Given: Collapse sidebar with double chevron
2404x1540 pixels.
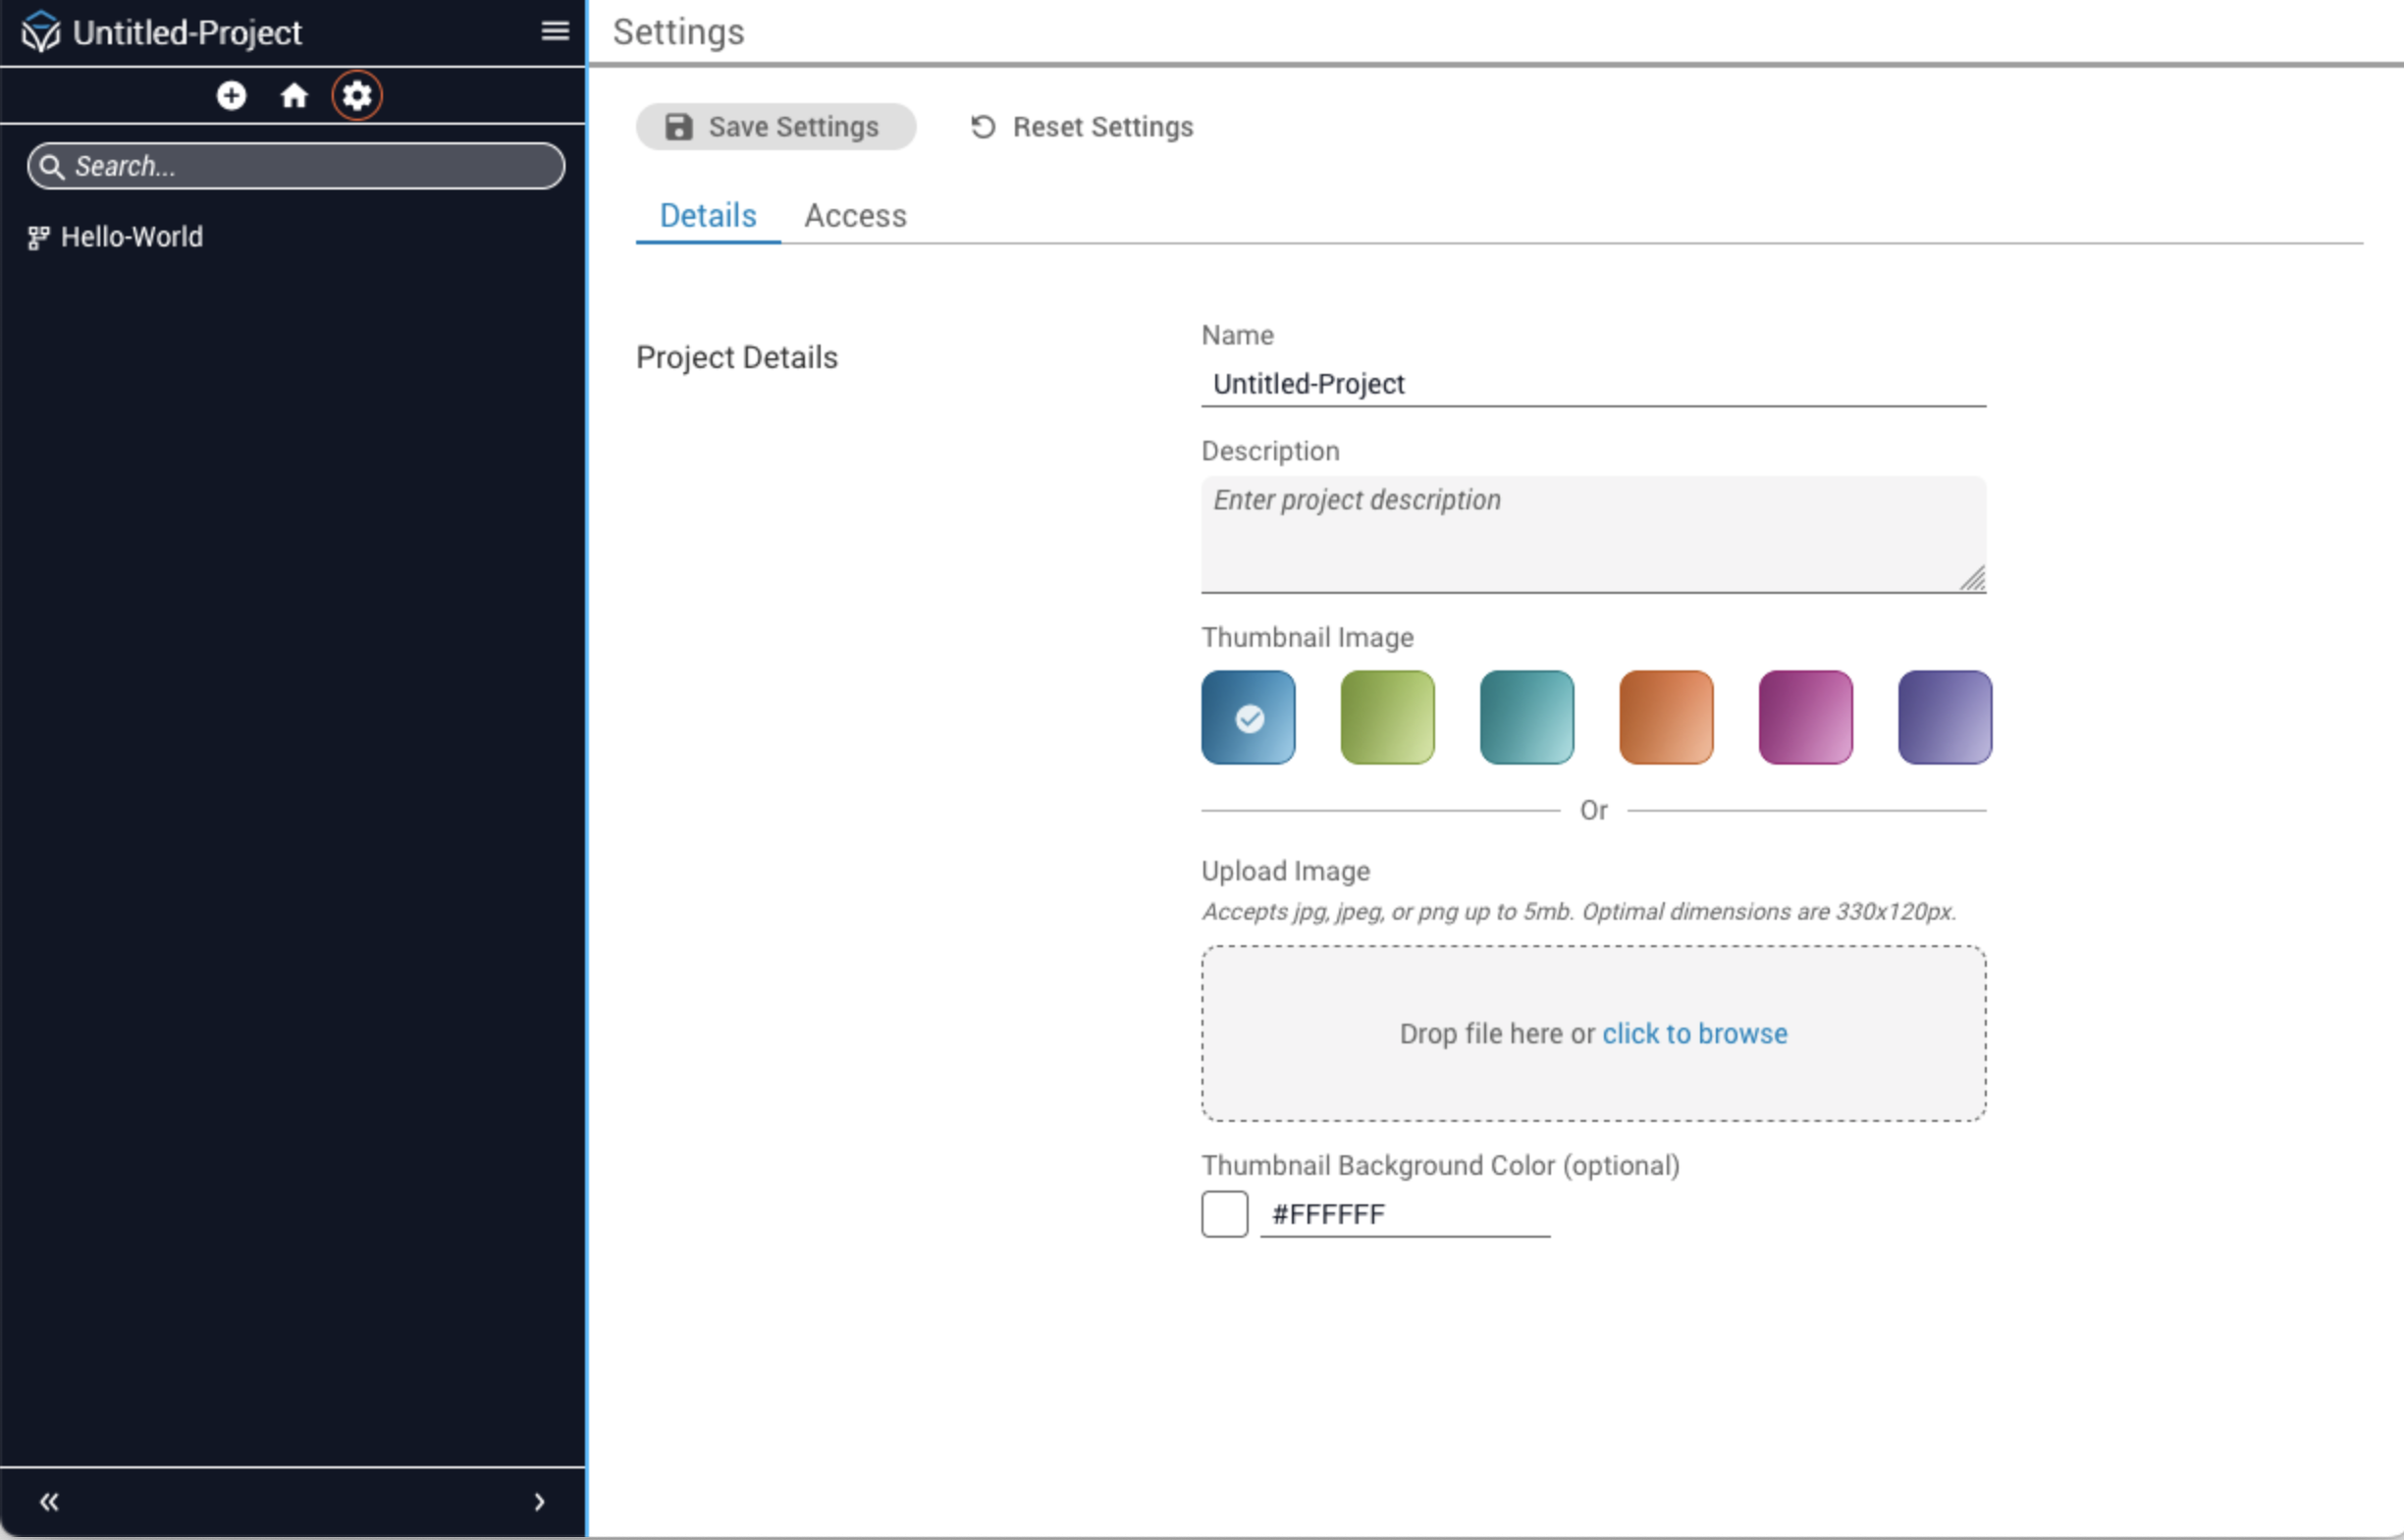Looking at the screenshot, I should click(49, 1502).
